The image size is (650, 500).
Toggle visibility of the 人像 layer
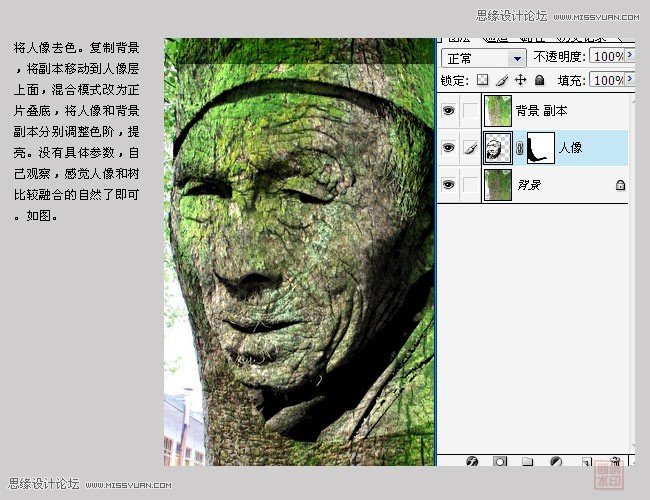click(448, 147)
